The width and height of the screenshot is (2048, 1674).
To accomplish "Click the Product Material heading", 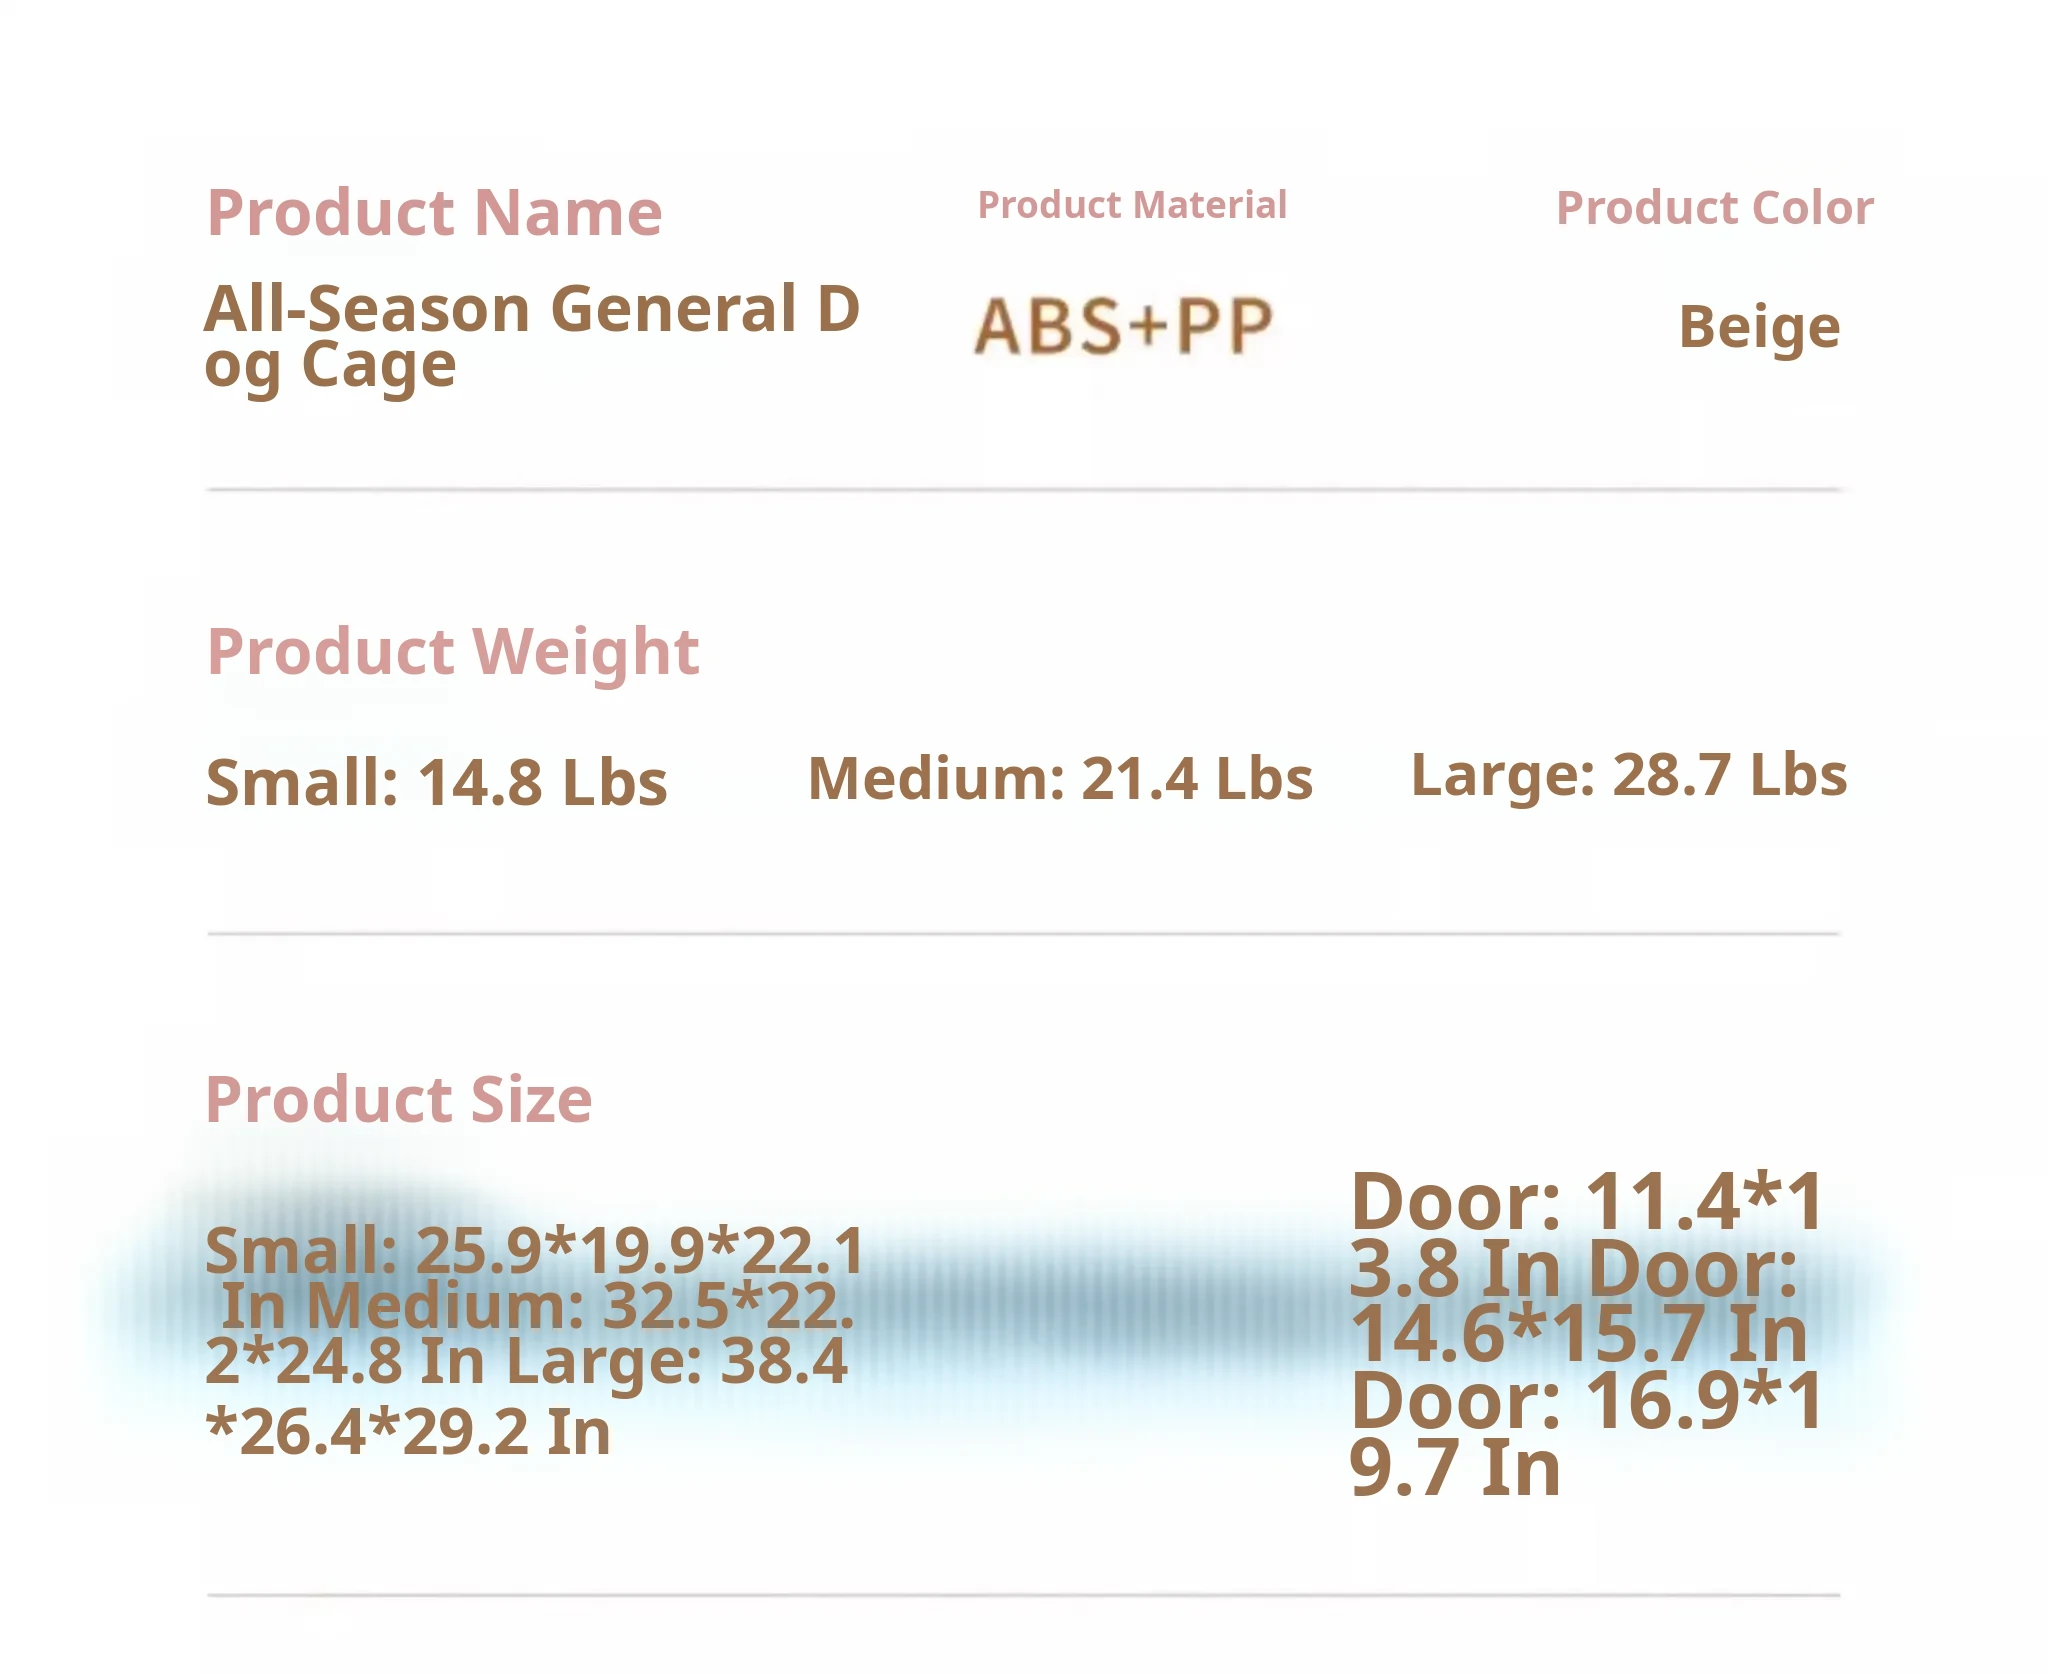I will click(1131, 205).
